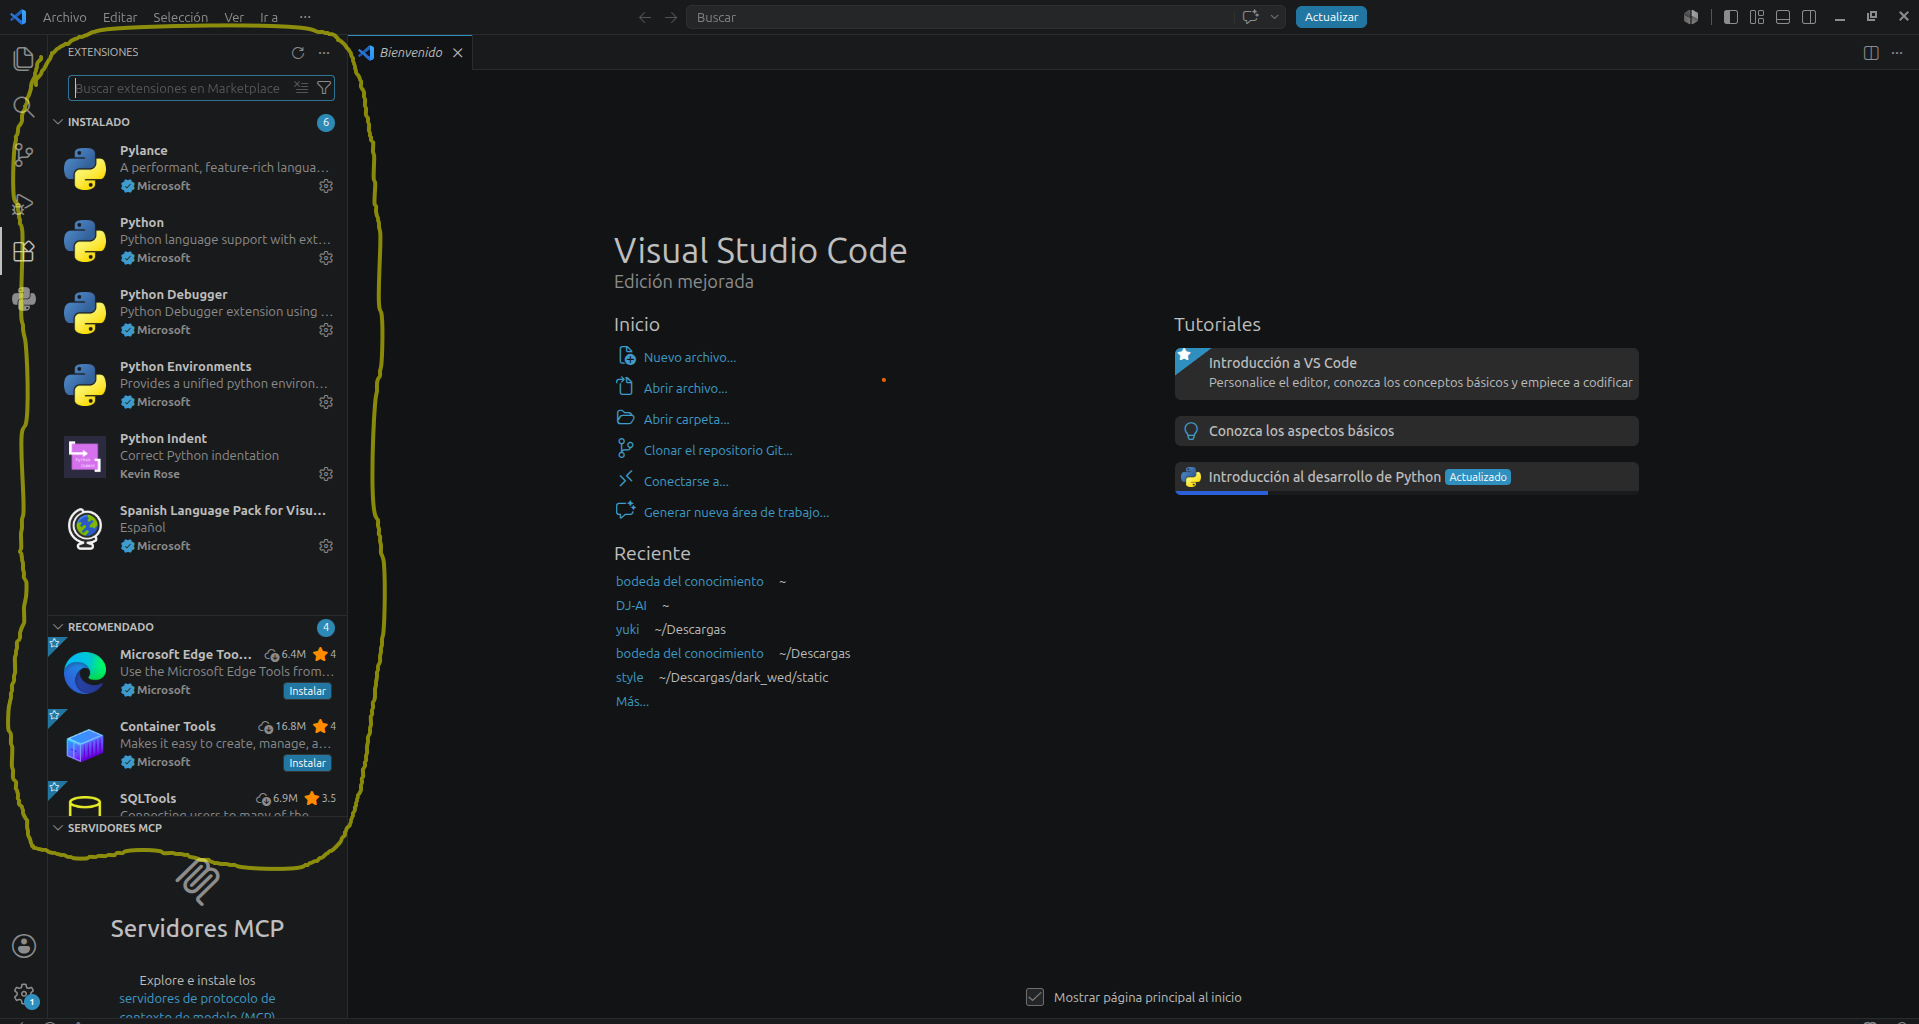Go back with the navigation arrow

coord(645,17)
